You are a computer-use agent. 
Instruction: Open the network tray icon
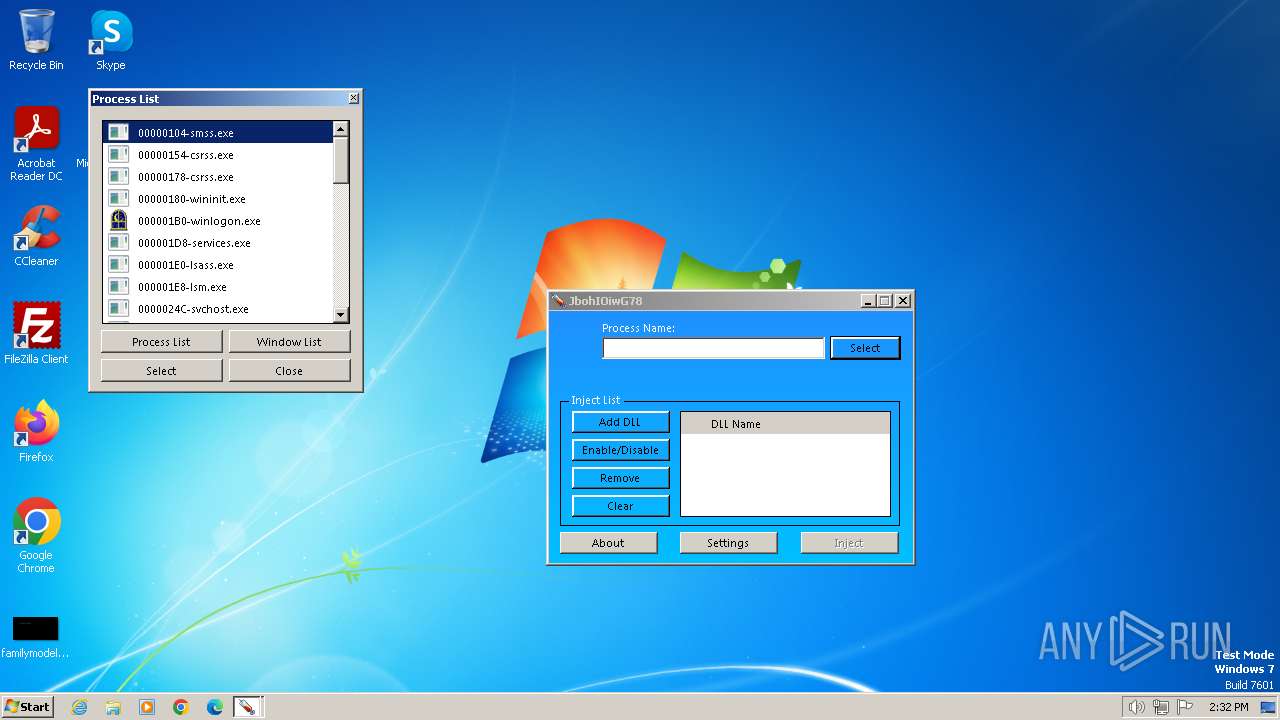1161,707
